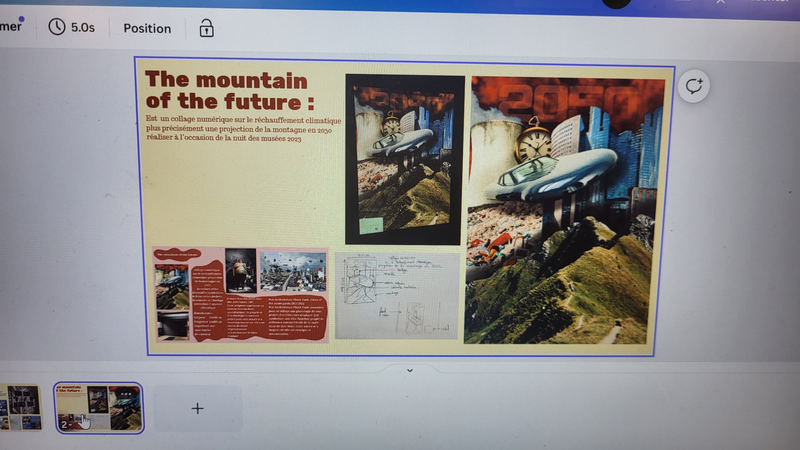Screen dimensions: 800x450
Task: Click the lock icon in toolbar
Action: point(206,28)
